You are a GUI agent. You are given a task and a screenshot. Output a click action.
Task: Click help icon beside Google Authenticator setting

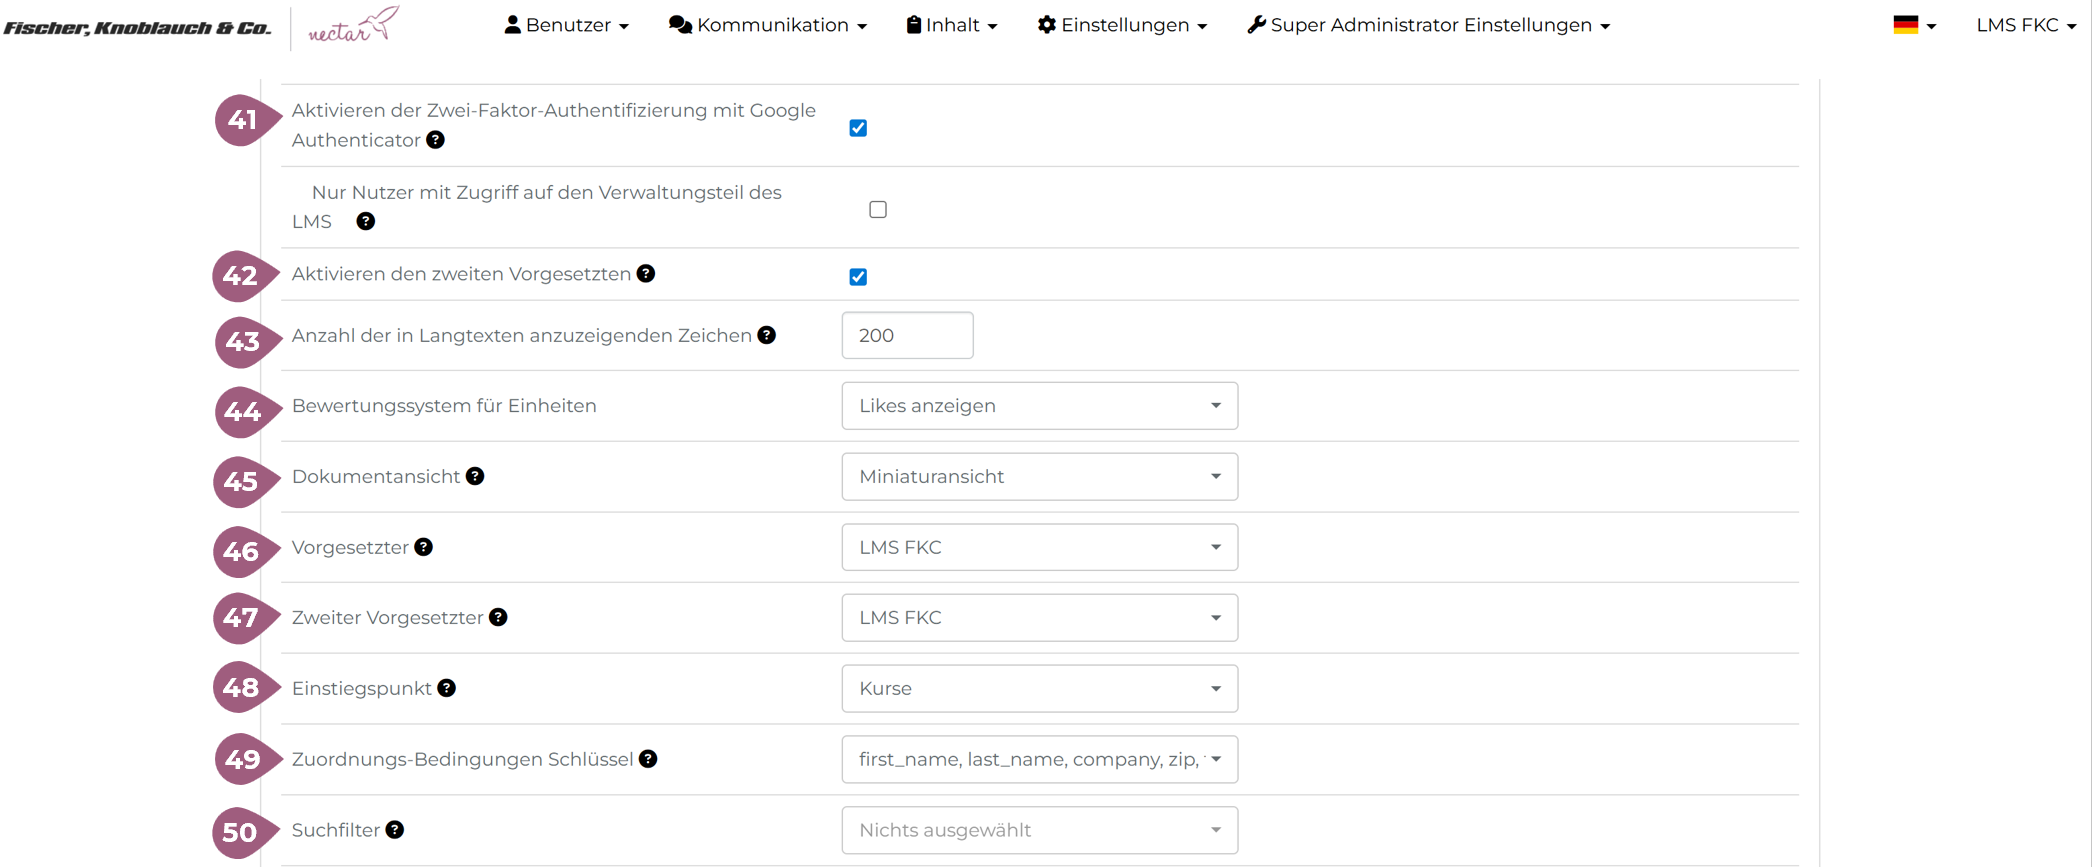pyautogui.click(x=435, y=140)
